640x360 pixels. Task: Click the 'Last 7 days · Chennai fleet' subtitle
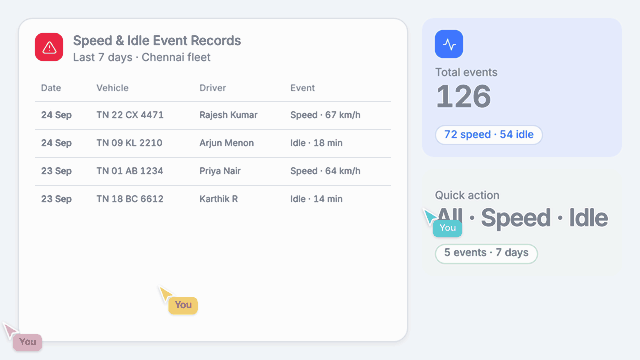[142, 57]
